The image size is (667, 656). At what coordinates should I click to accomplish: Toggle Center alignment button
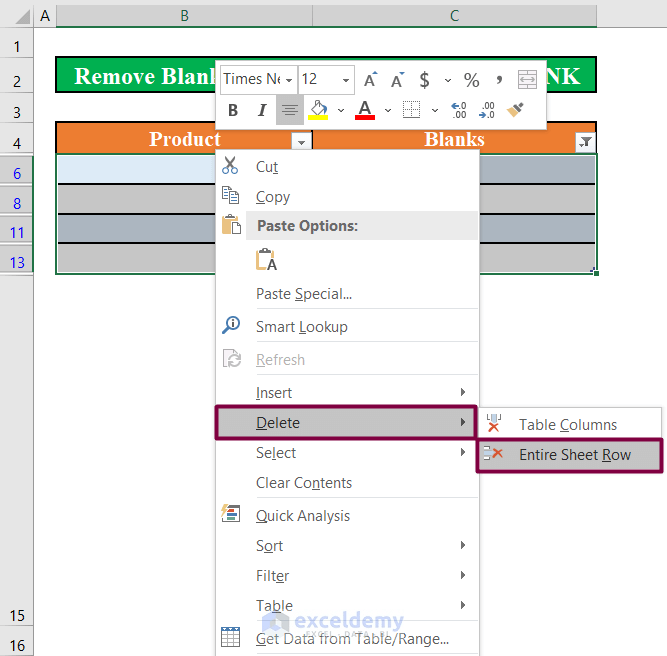[x=290, y=110]
